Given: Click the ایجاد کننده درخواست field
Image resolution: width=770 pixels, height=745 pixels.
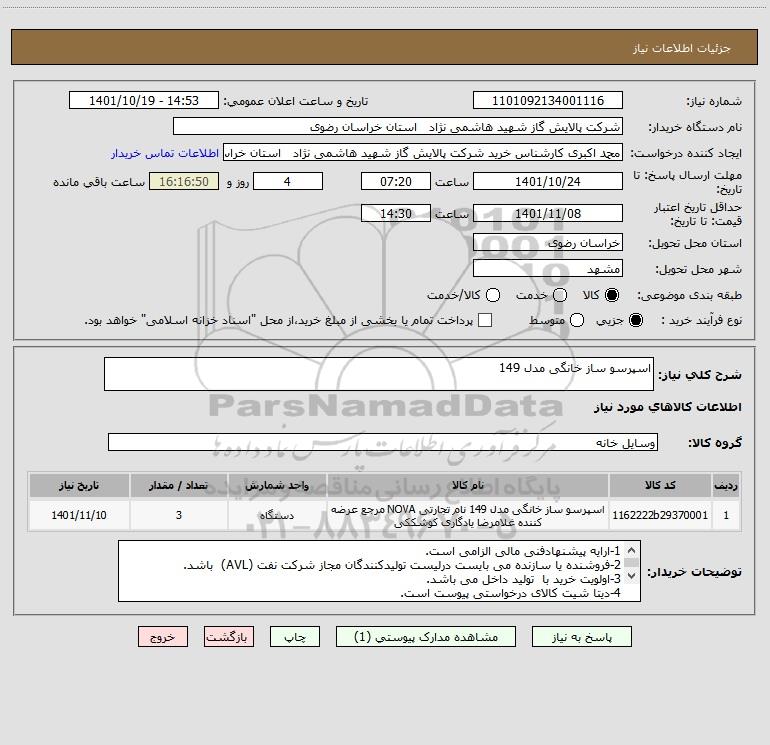Looking at the screenshot, I should tap(423, 153).
